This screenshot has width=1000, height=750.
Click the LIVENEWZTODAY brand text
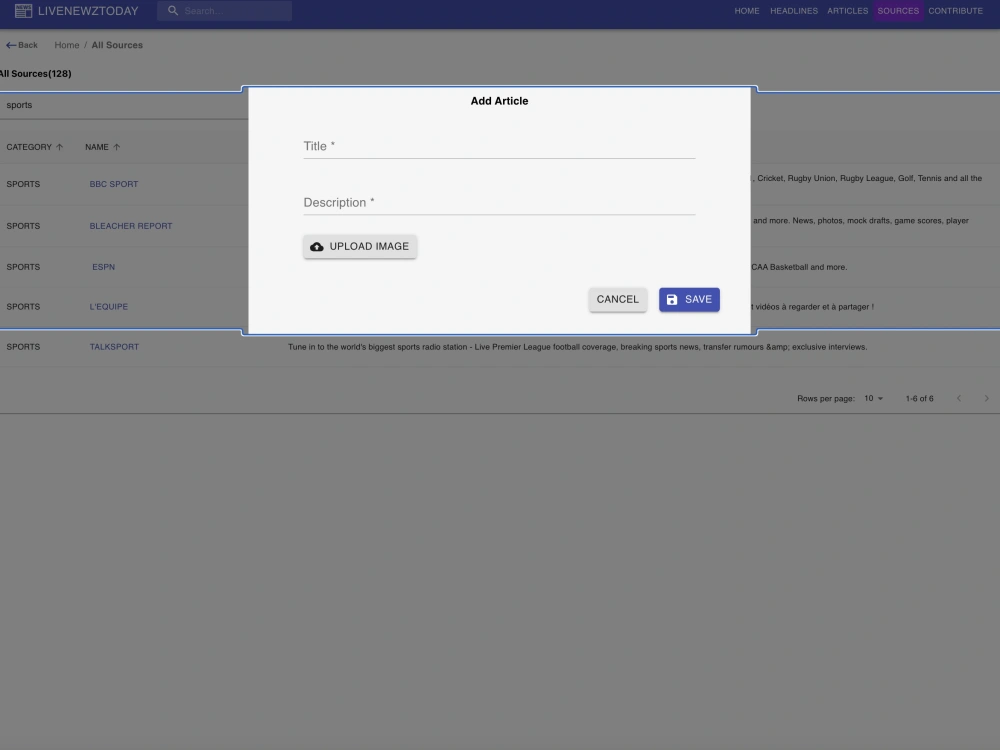[88, 11]
